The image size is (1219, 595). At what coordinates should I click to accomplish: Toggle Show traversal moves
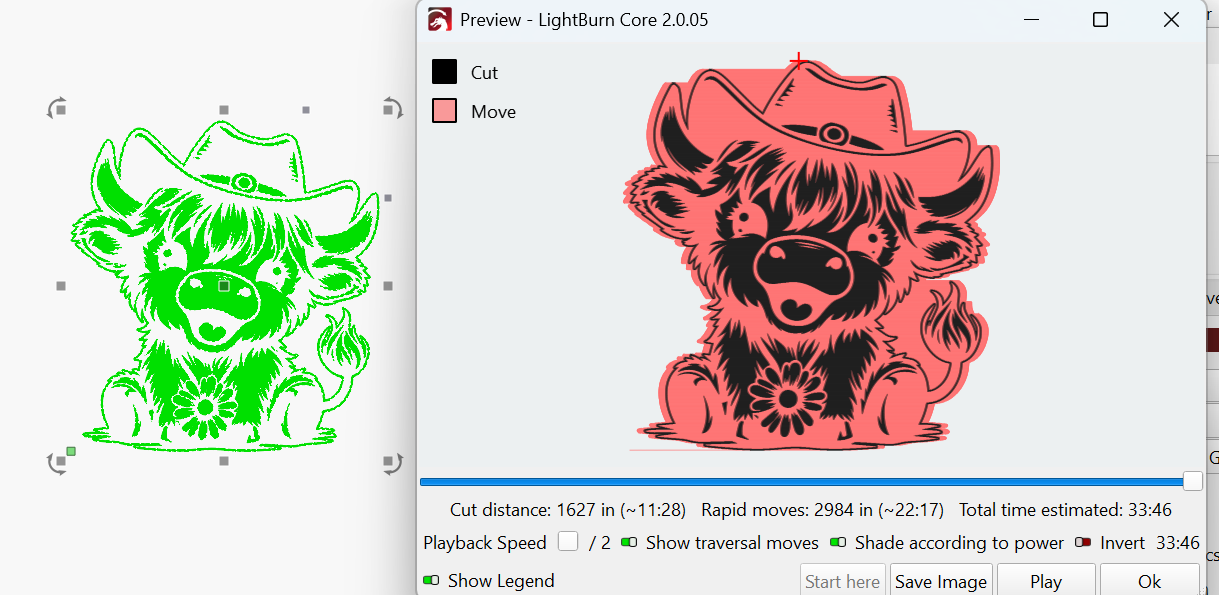click(629, 543)
